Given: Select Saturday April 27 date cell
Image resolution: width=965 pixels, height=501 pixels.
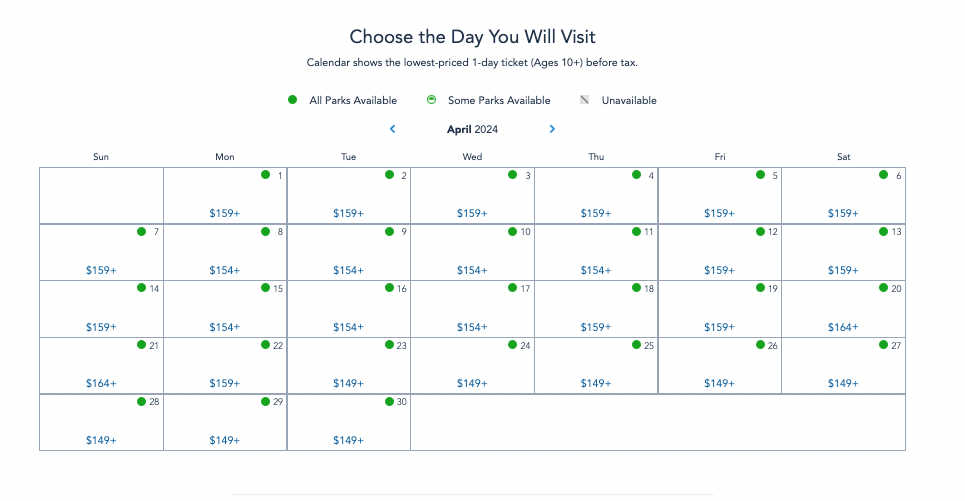Looking at the screenshot, I should (x=843, y=364).
